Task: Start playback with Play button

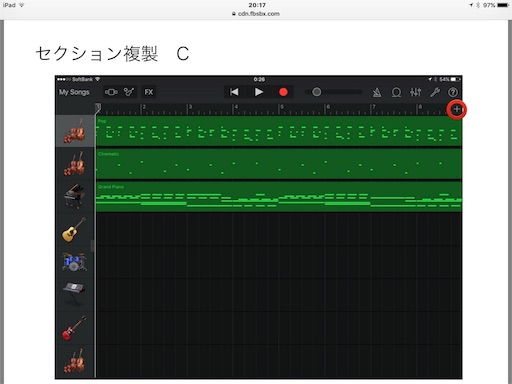Action: (259, 92)
